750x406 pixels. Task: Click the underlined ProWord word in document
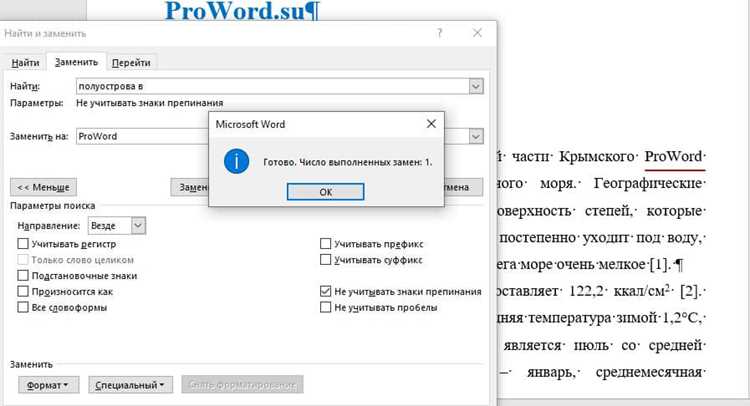[x=673, y=156]
